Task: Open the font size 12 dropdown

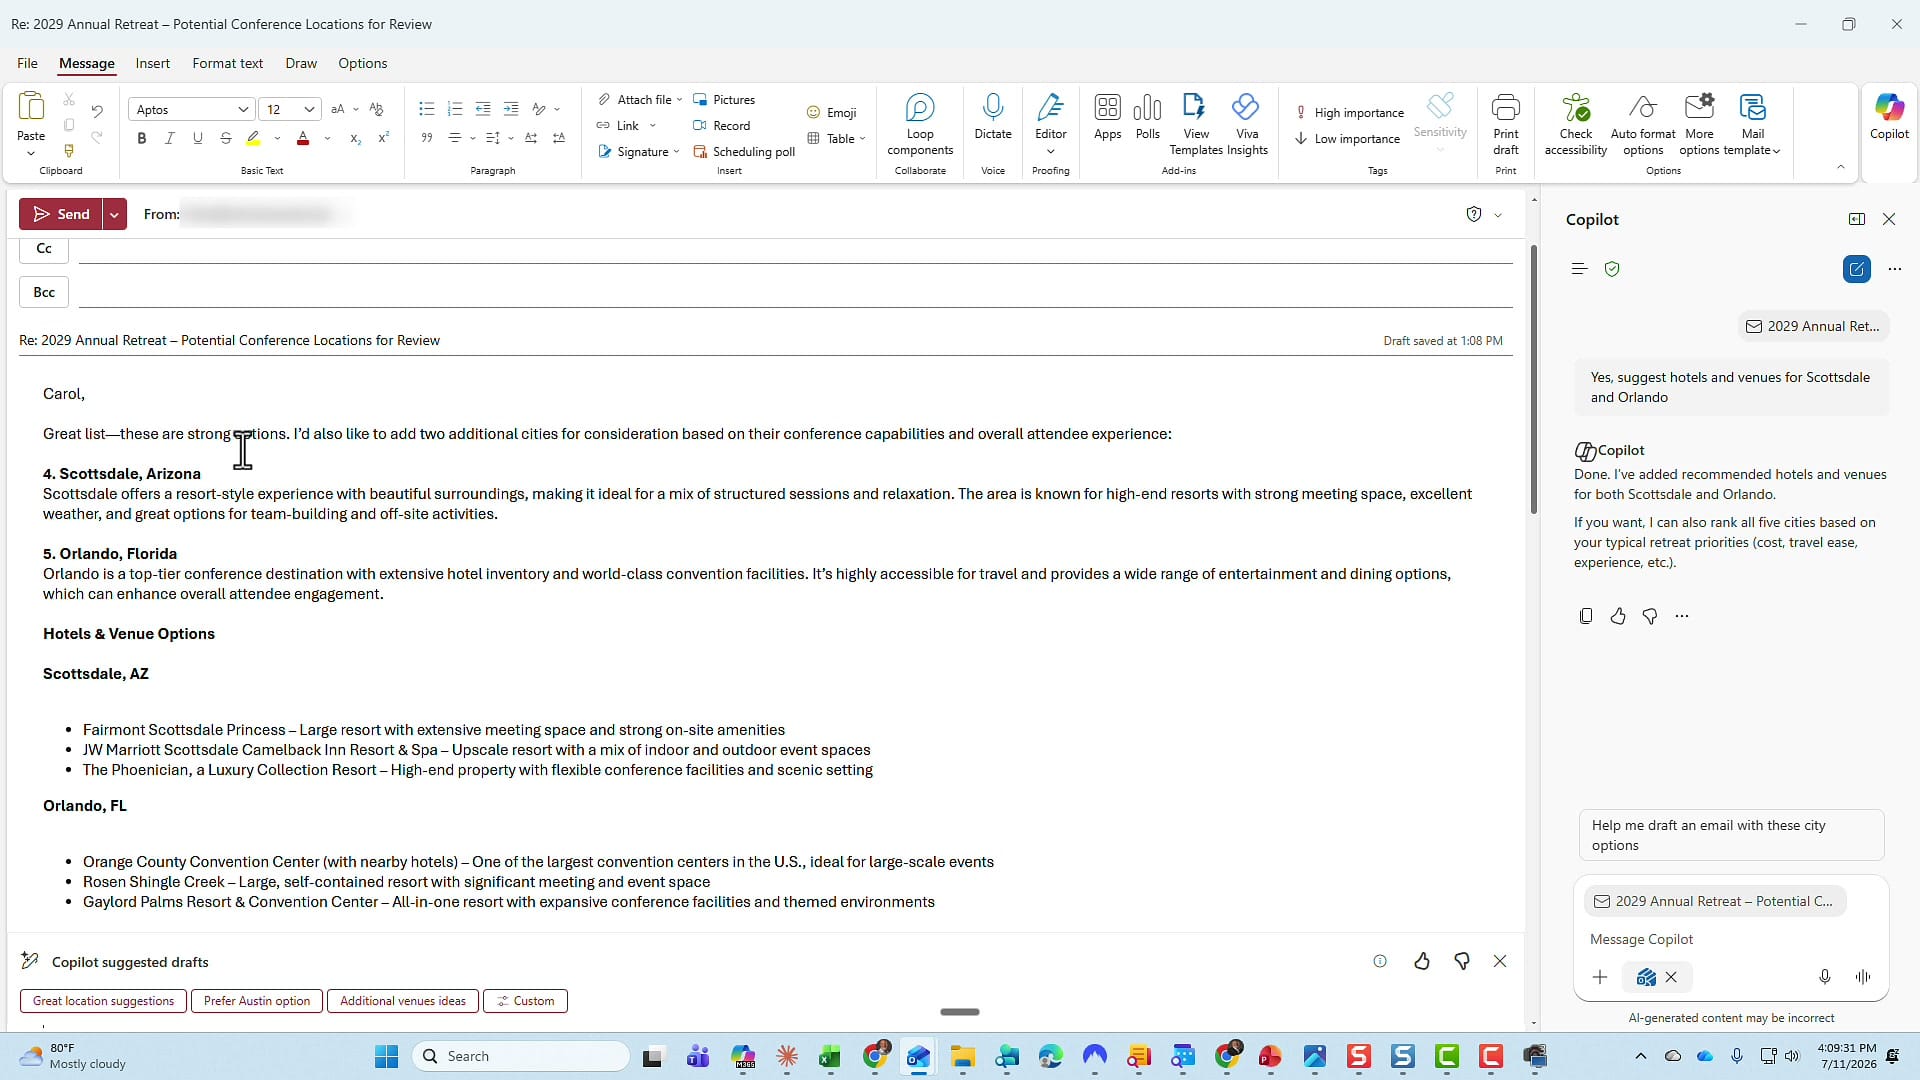Action: [310, 109]
